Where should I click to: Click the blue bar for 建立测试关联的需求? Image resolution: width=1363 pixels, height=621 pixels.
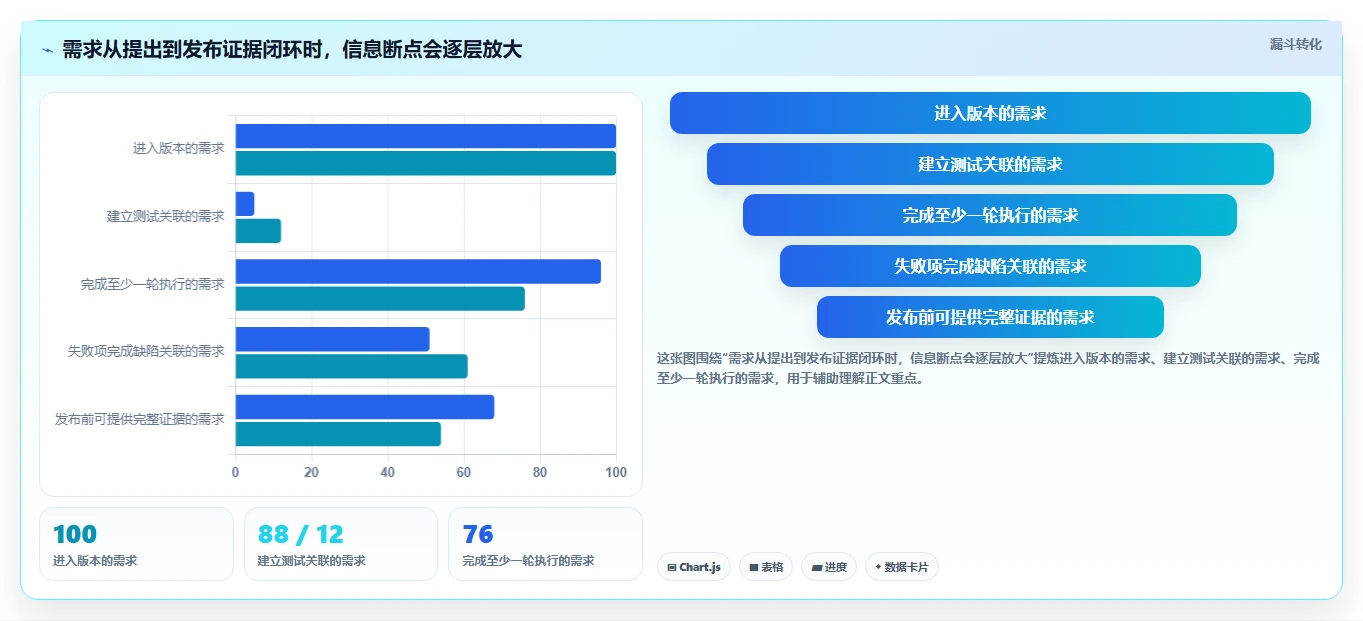click(x=245, y=204)
